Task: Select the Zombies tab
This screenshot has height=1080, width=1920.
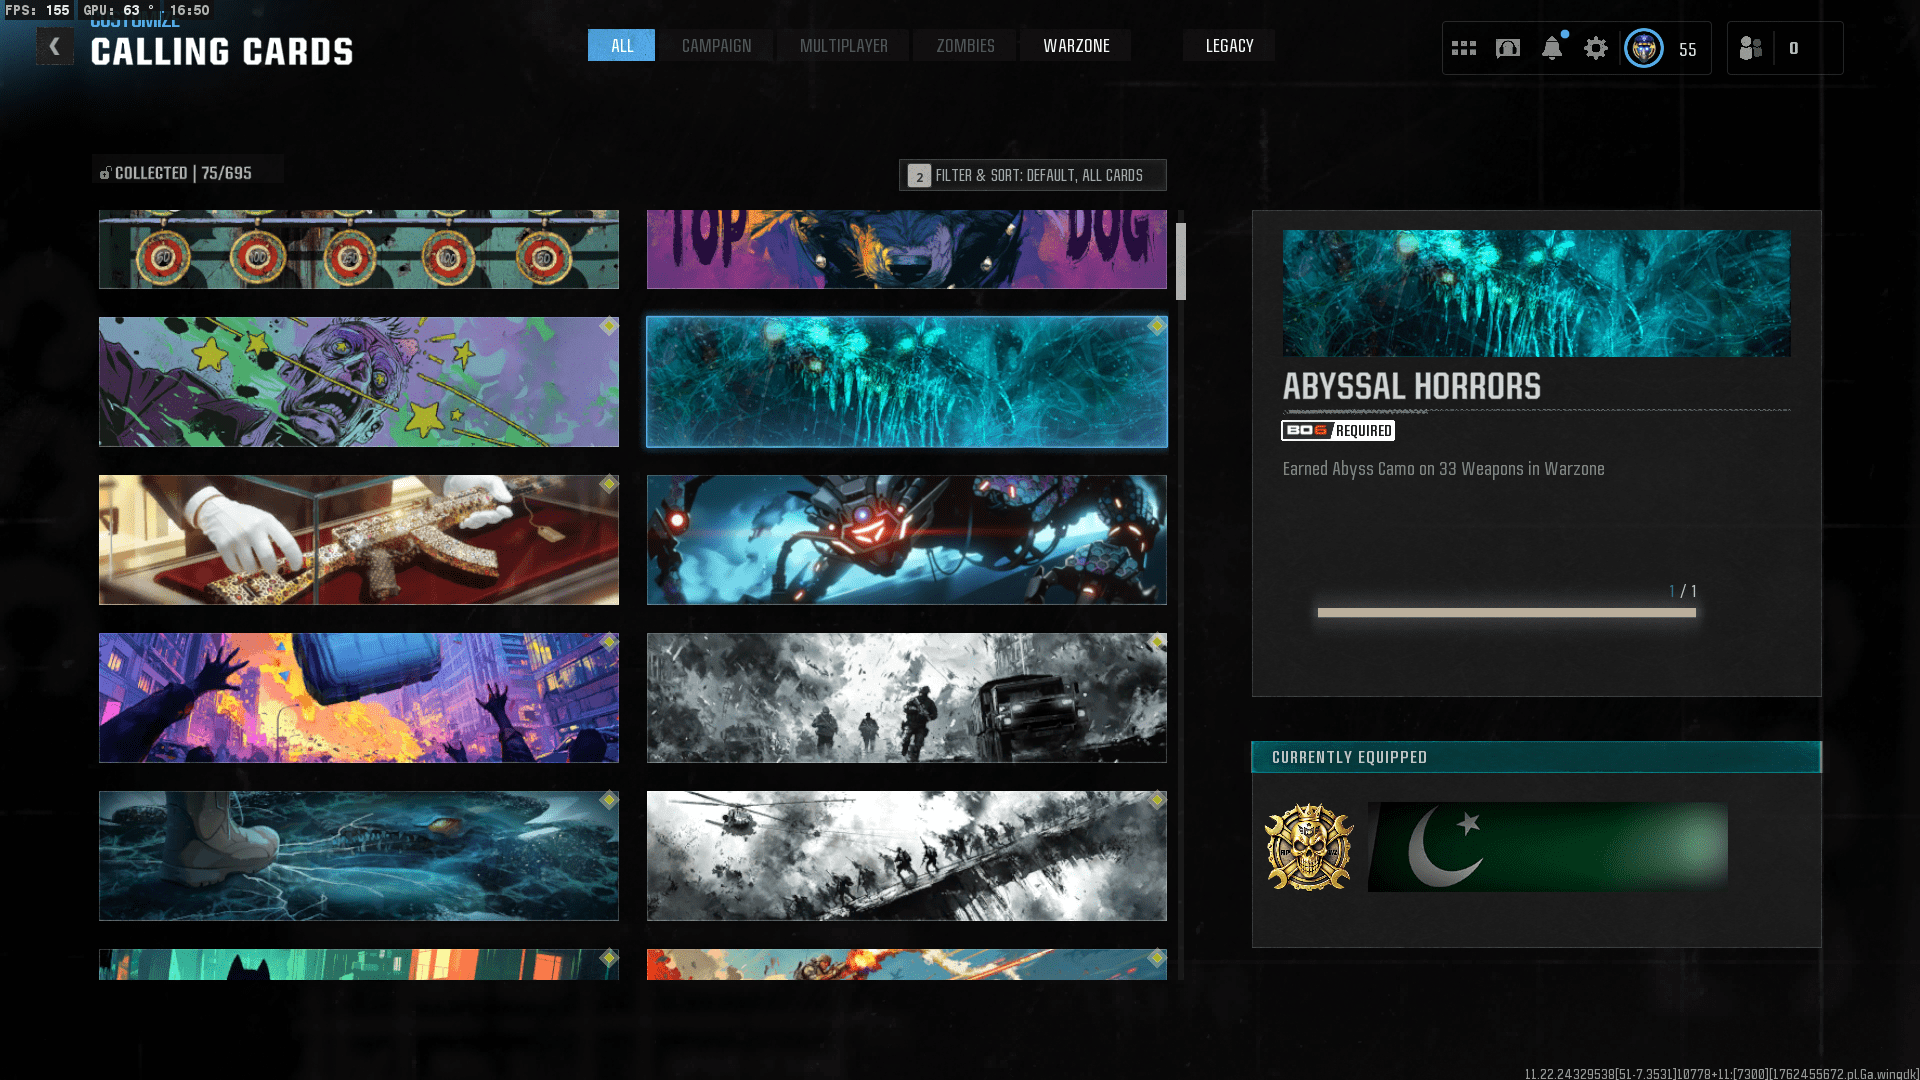Action: click(x=965, y=46)
